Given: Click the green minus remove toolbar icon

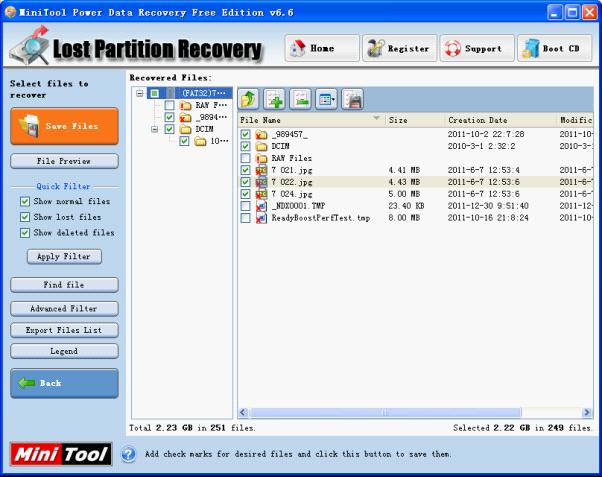Looking at the screenshot, I should pos(301,99).
